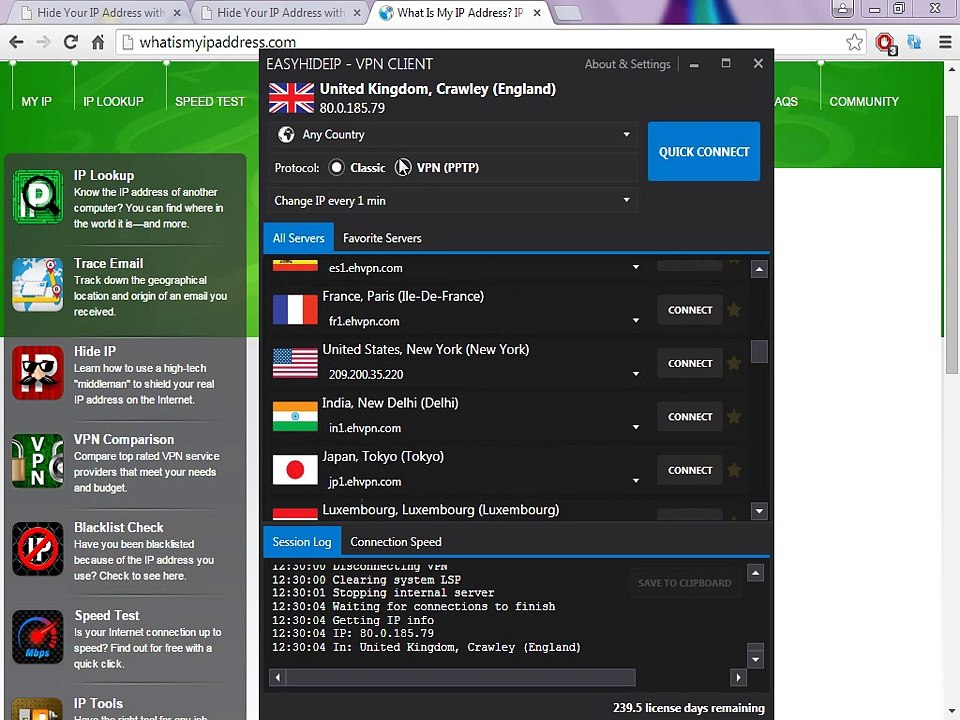
Task: Expand the jp1.ehvpn.com server dropdown
Action: pos(636,481)
